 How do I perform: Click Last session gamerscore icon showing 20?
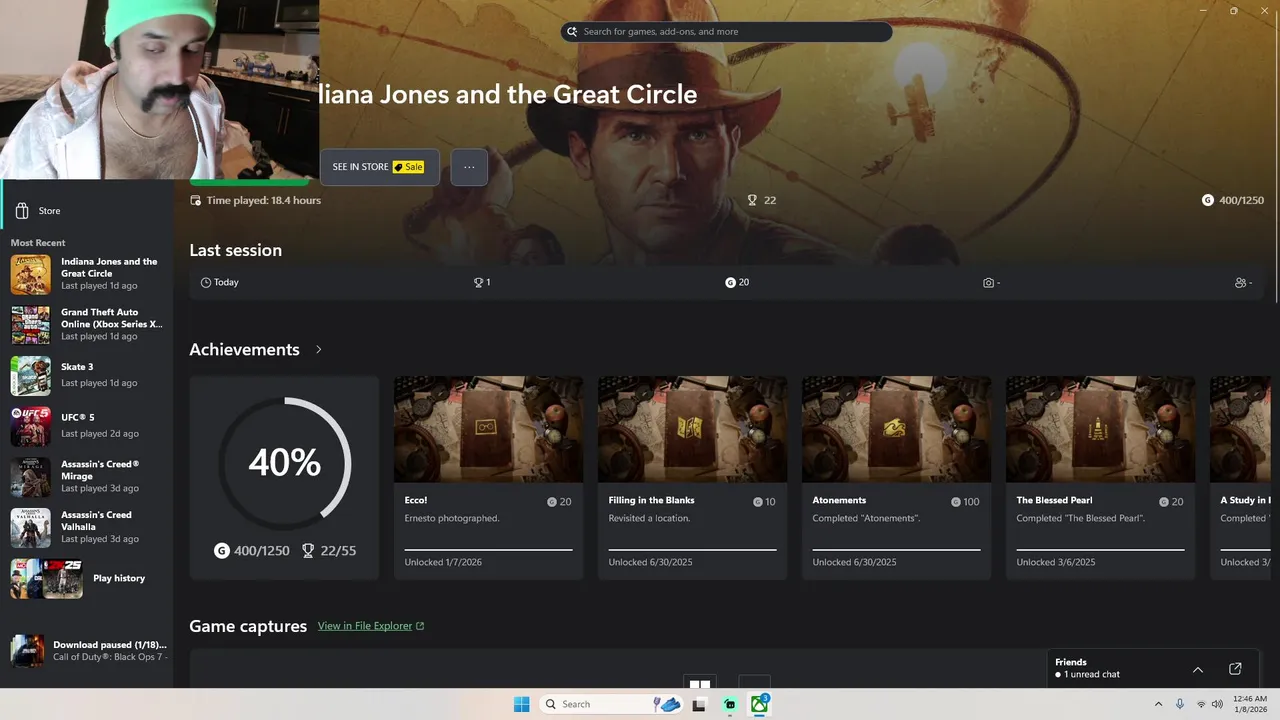[x=730, y=283]
